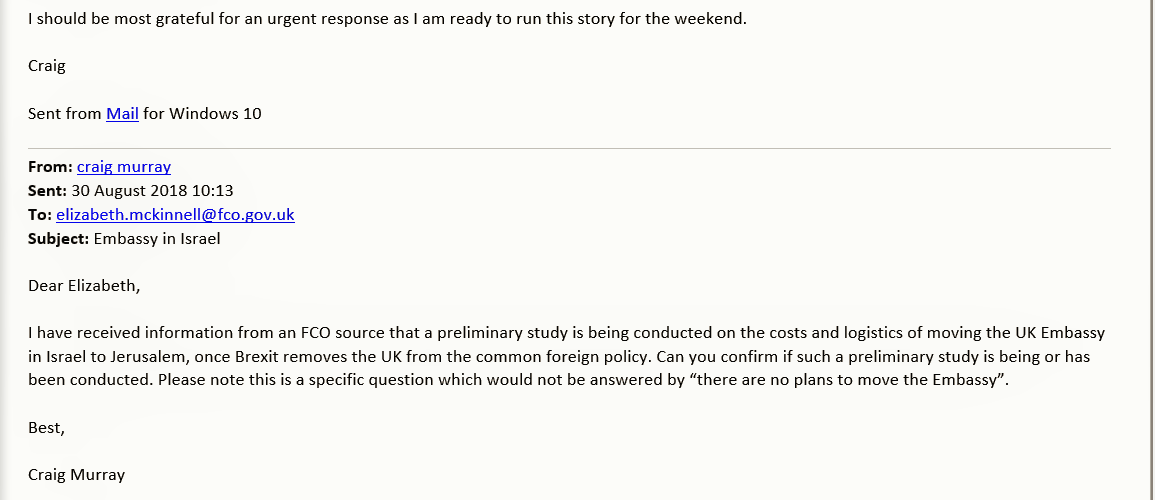The height and width of the screenshot is (500, 1155).
Task: Click the bold Sent: label
Action: (x=48, y=191)
